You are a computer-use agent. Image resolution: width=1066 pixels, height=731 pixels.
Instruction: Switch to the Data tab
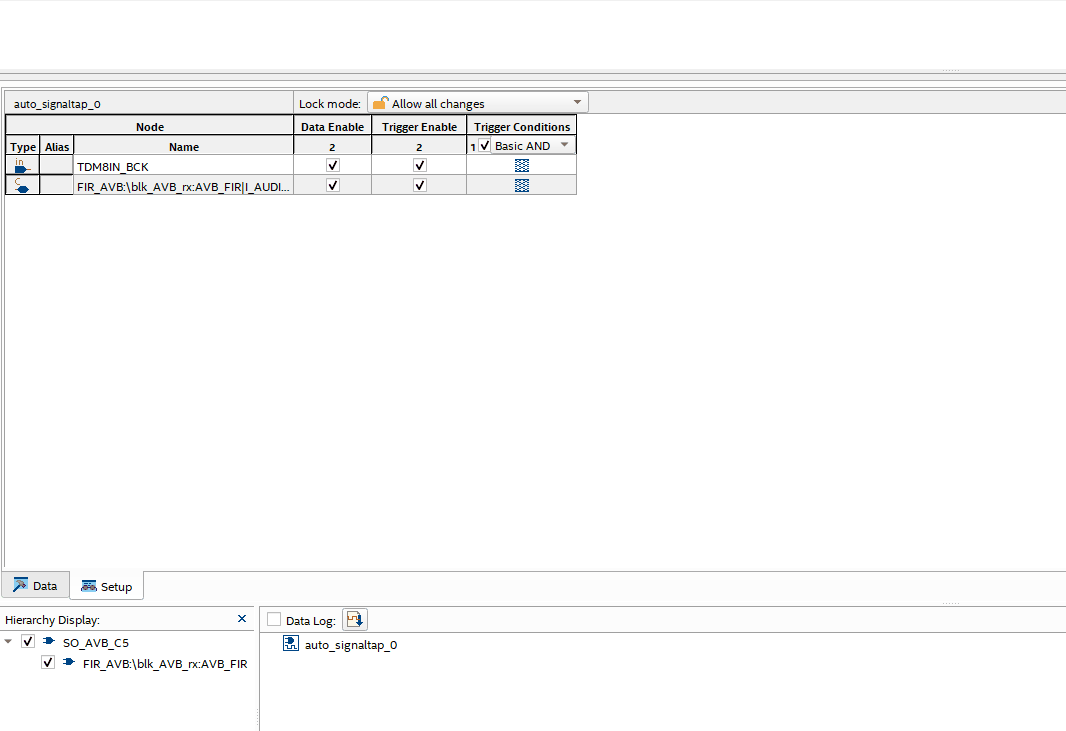tap(35, 586)
